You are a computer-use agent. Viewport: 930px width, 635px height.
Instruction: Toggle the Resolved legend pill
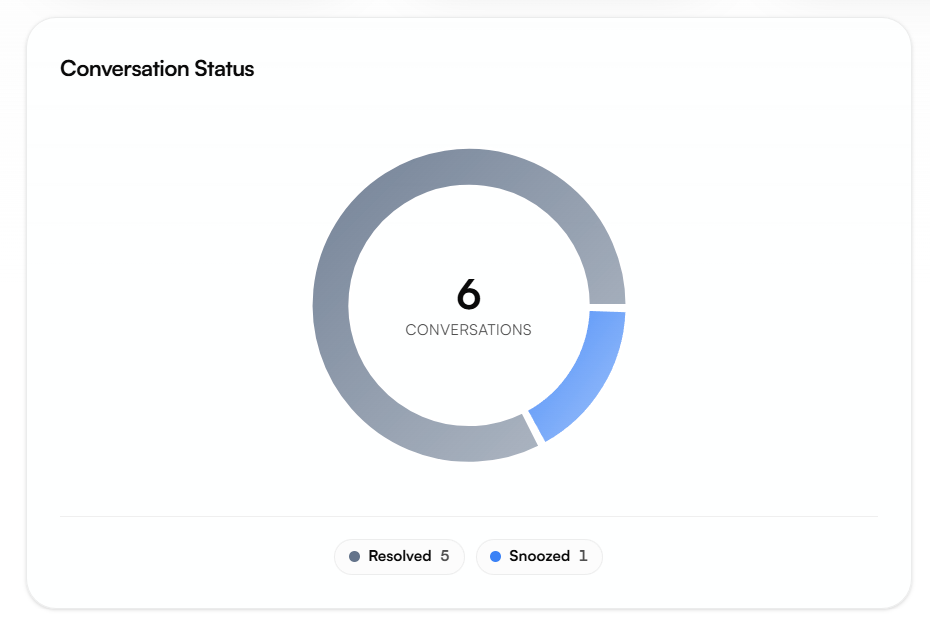399,557
